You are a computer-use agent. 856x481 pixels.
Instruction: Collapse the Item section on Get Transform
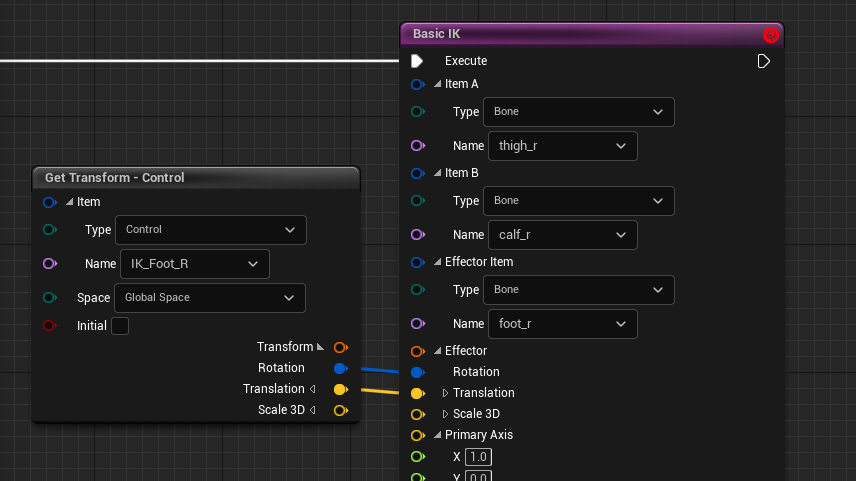(x=69, y=202)
